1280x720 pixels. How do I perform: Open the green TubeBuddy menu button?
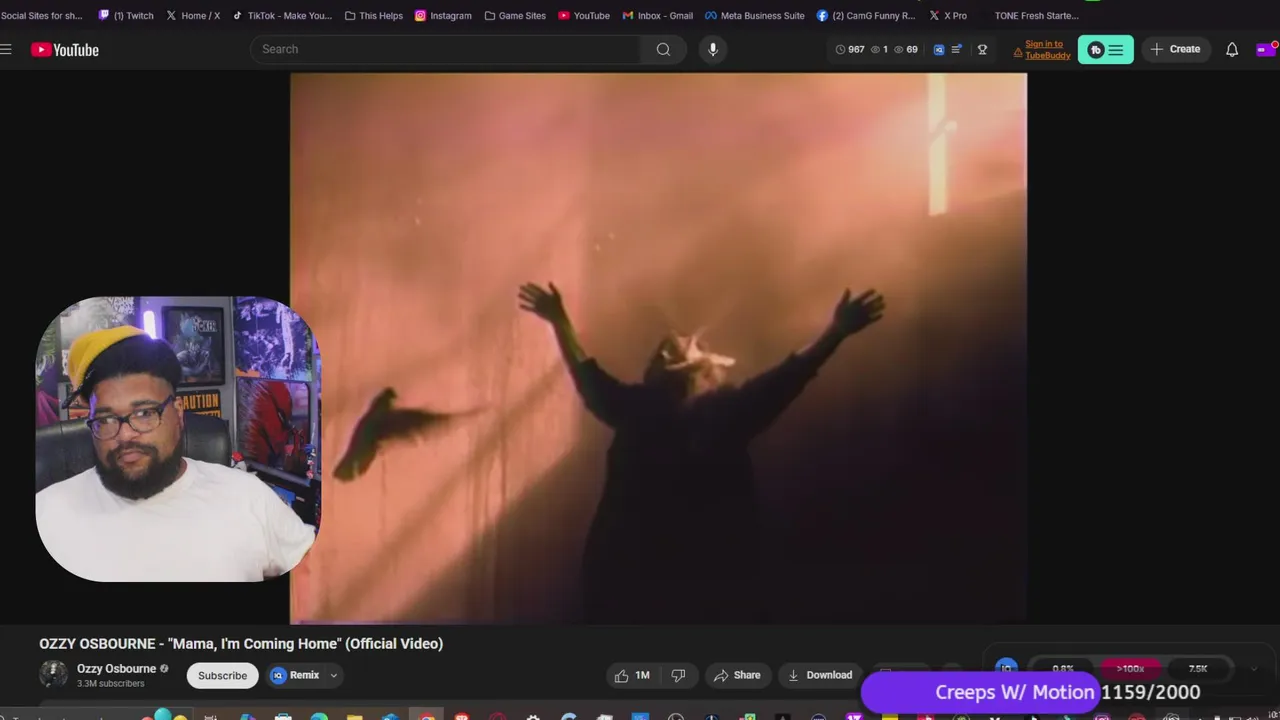(x=1106, y=50)
